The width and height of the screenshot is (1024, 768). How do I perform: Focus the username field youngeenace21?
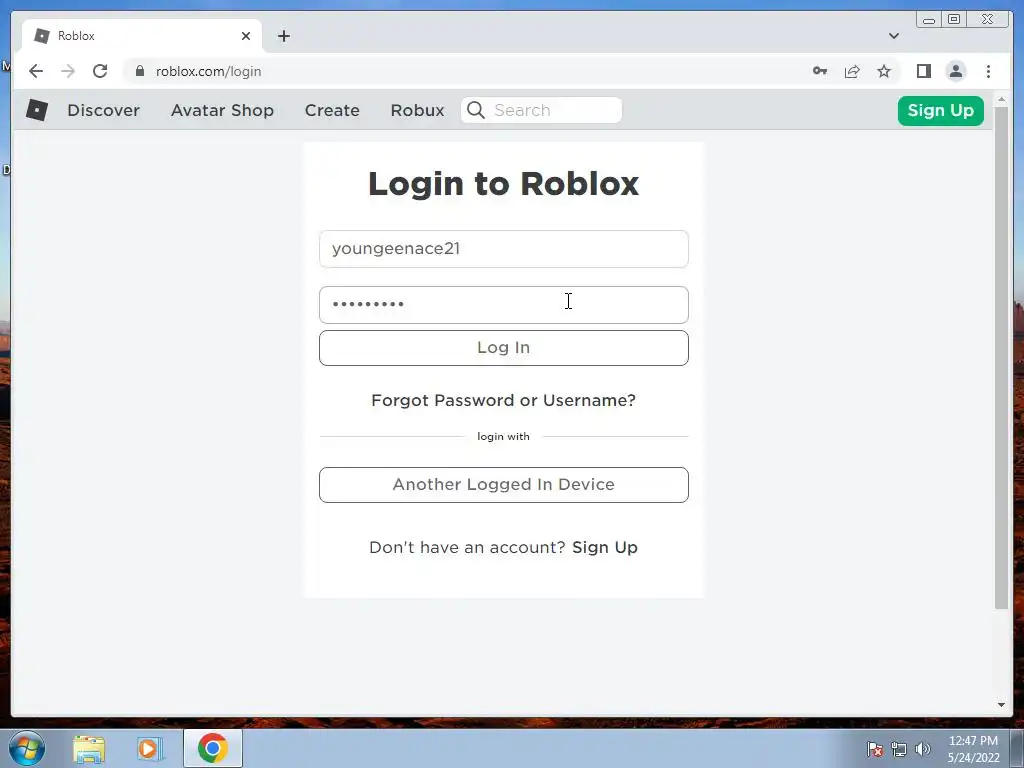click(504, 249)
